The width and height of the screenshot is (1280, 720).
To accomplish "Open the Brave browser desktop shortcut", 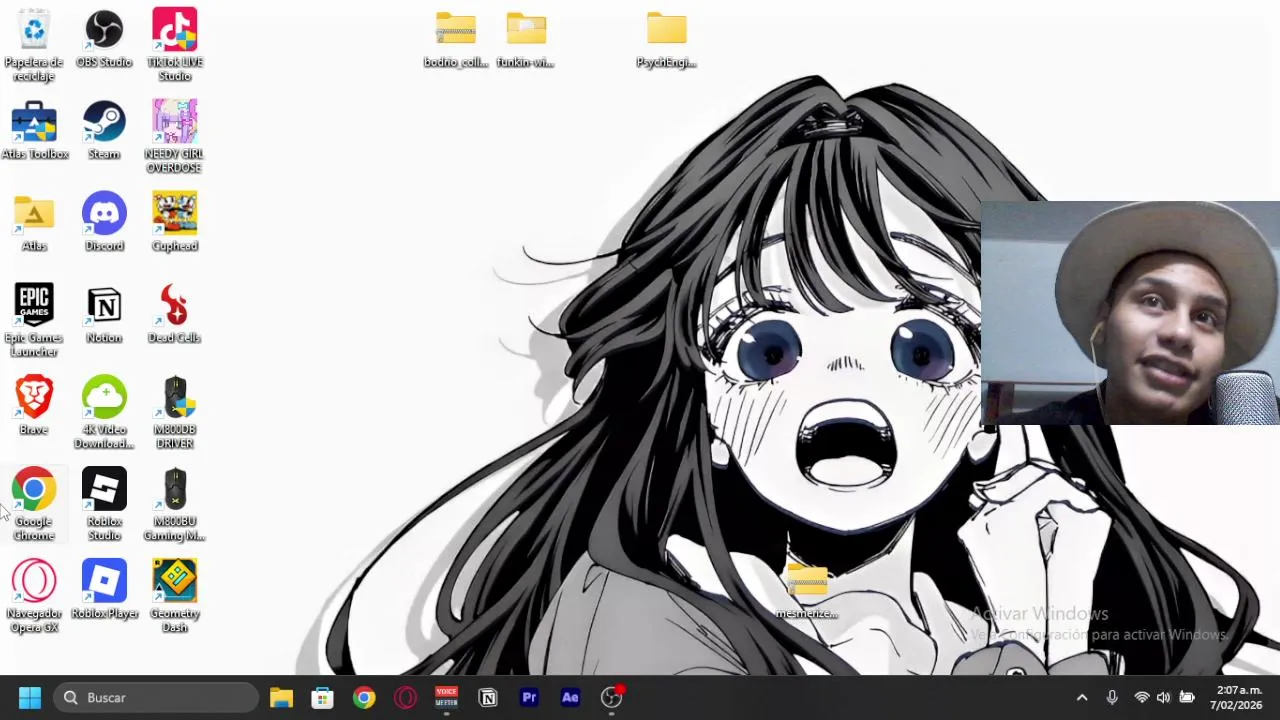I will (34, 407).
